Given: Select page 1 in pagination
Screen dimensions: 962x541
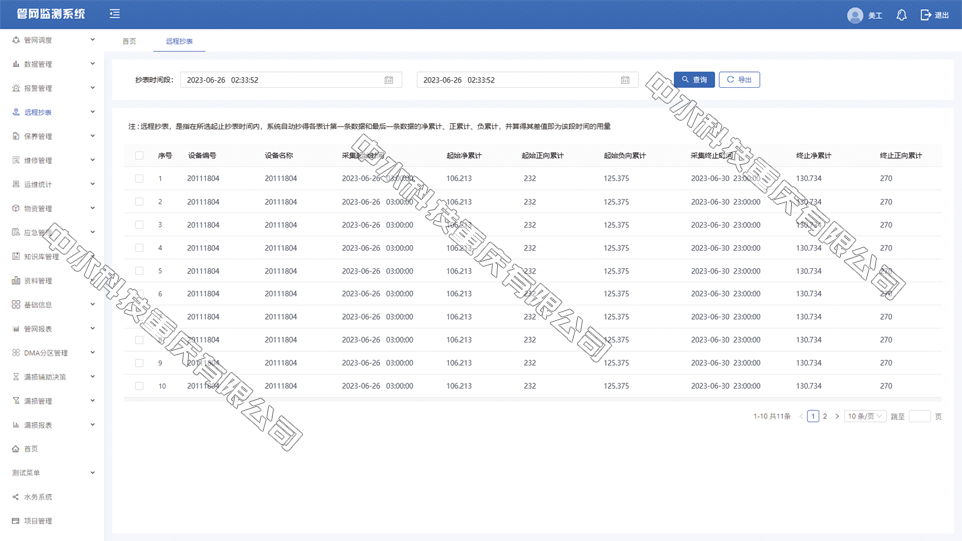Looking at the screenshot, I should click(x=813, y=416).
